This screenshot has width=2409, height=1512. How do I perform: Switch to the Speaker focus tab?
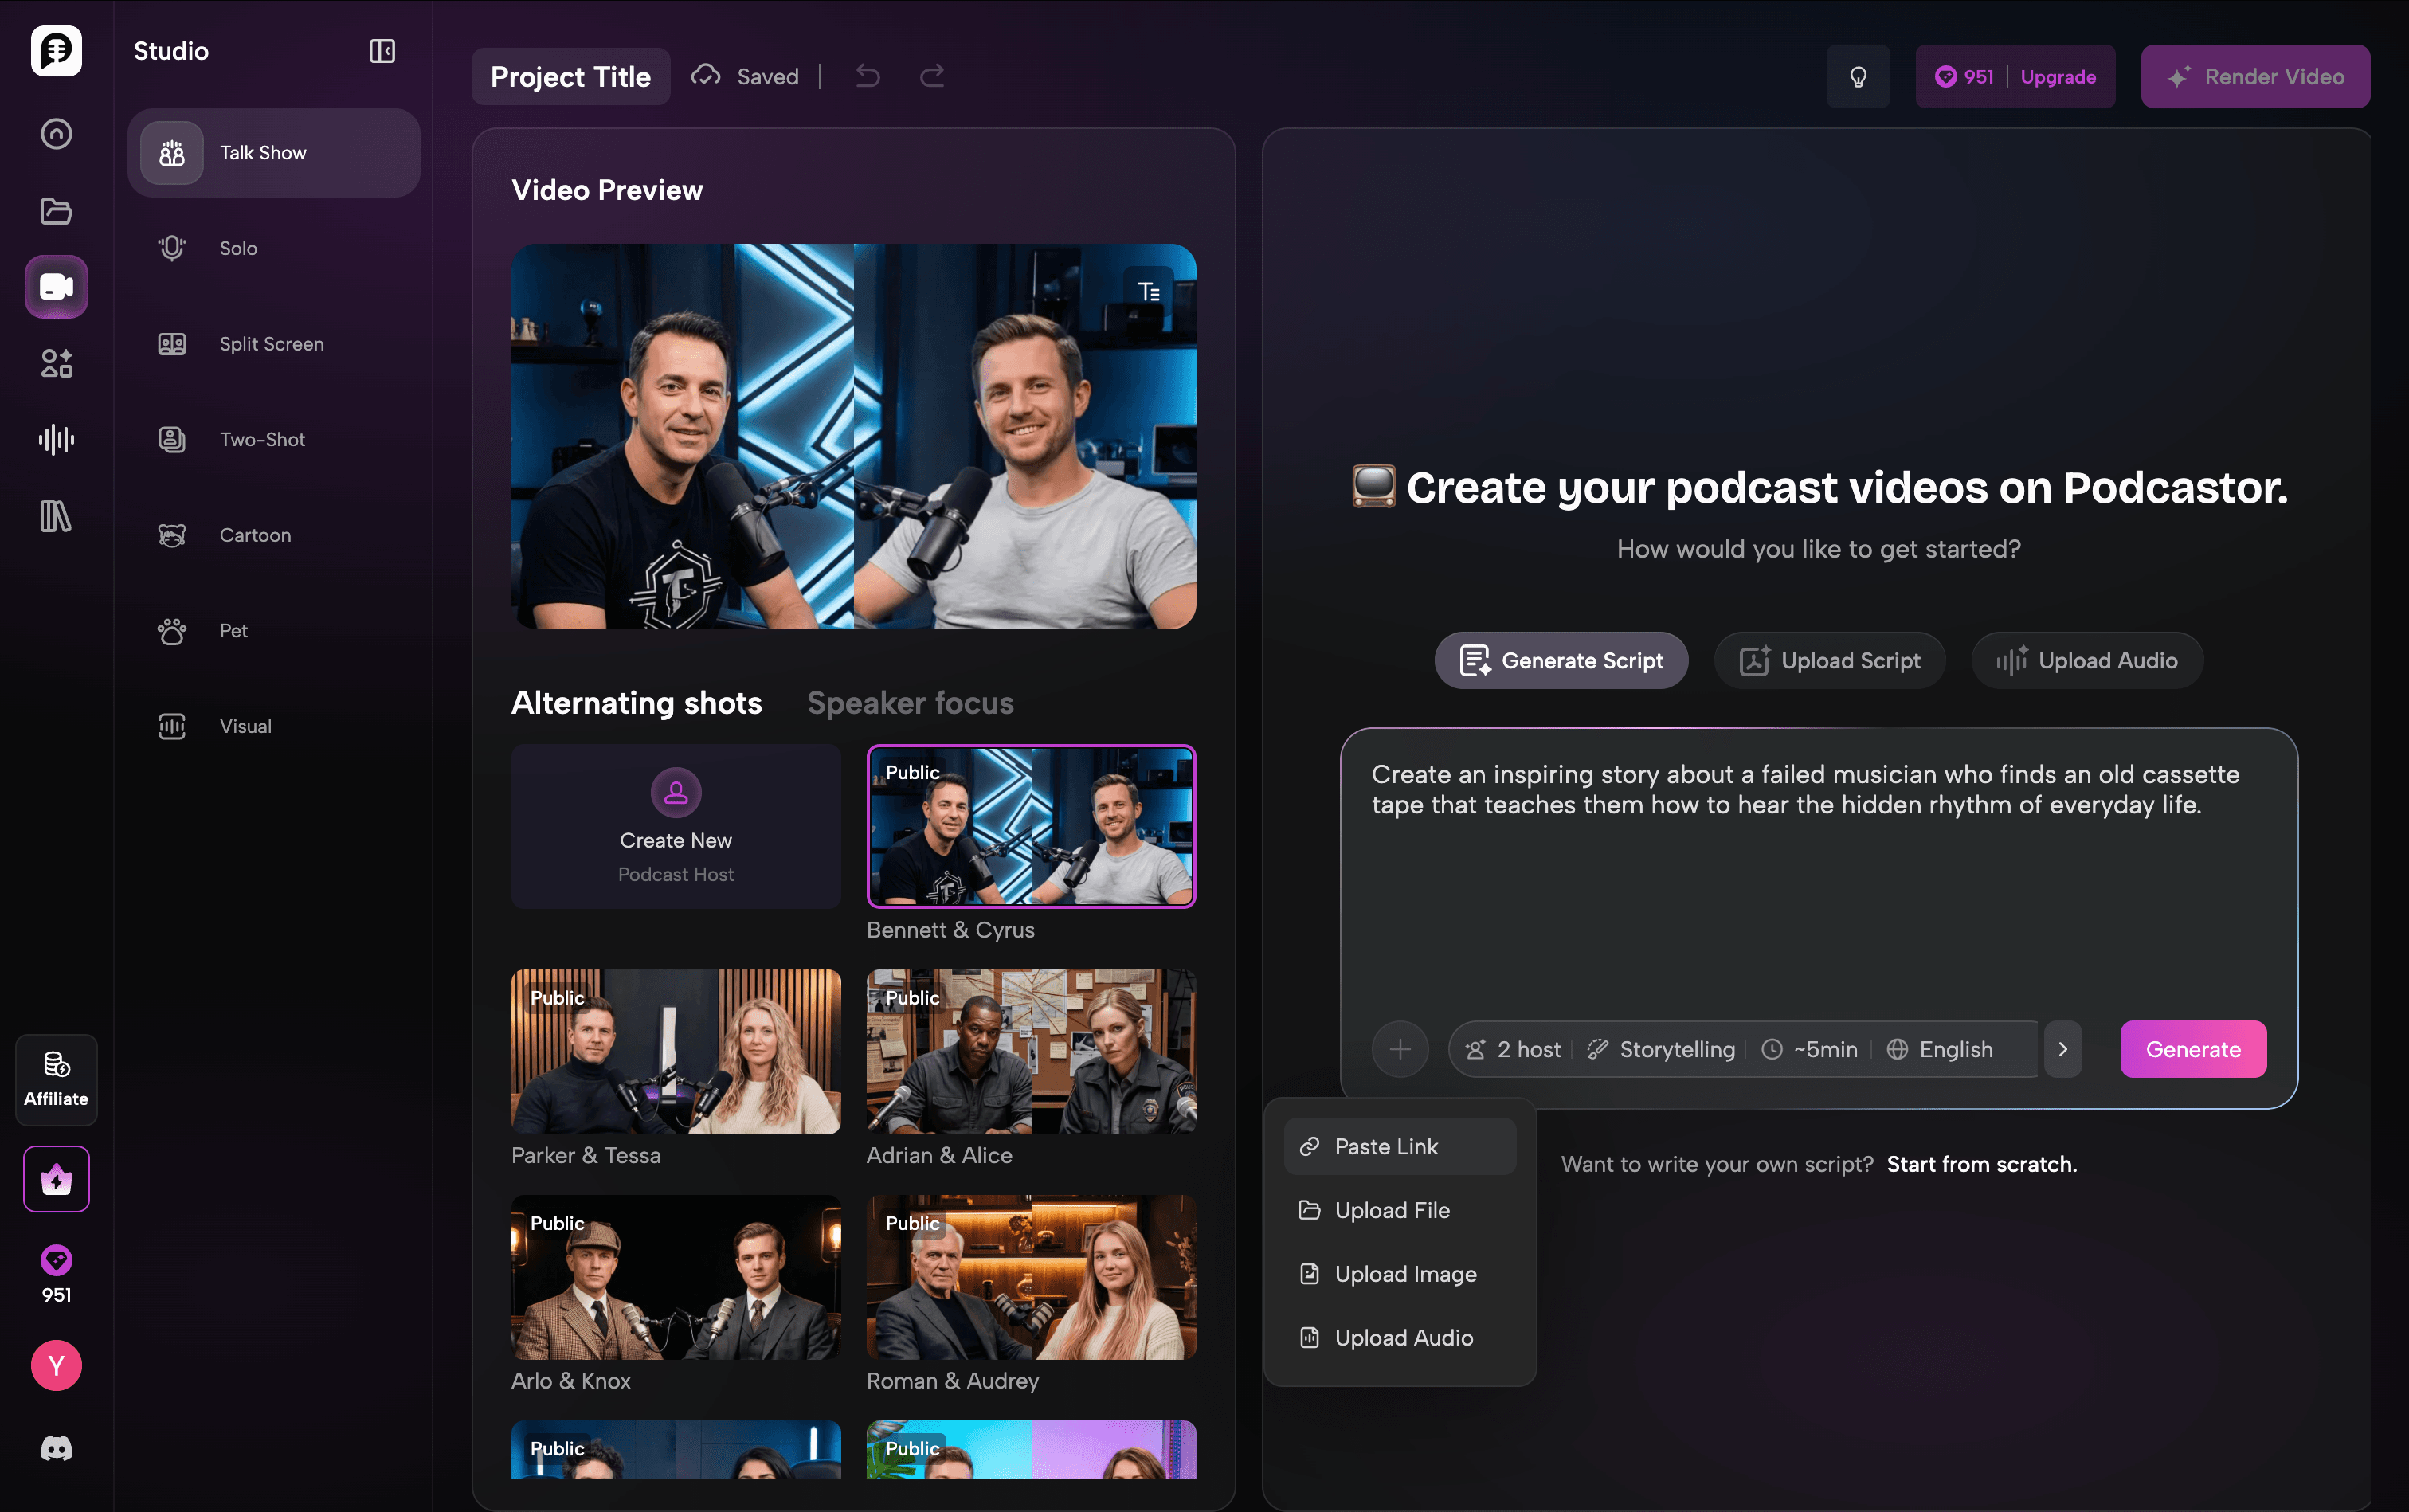click(911, 703)
